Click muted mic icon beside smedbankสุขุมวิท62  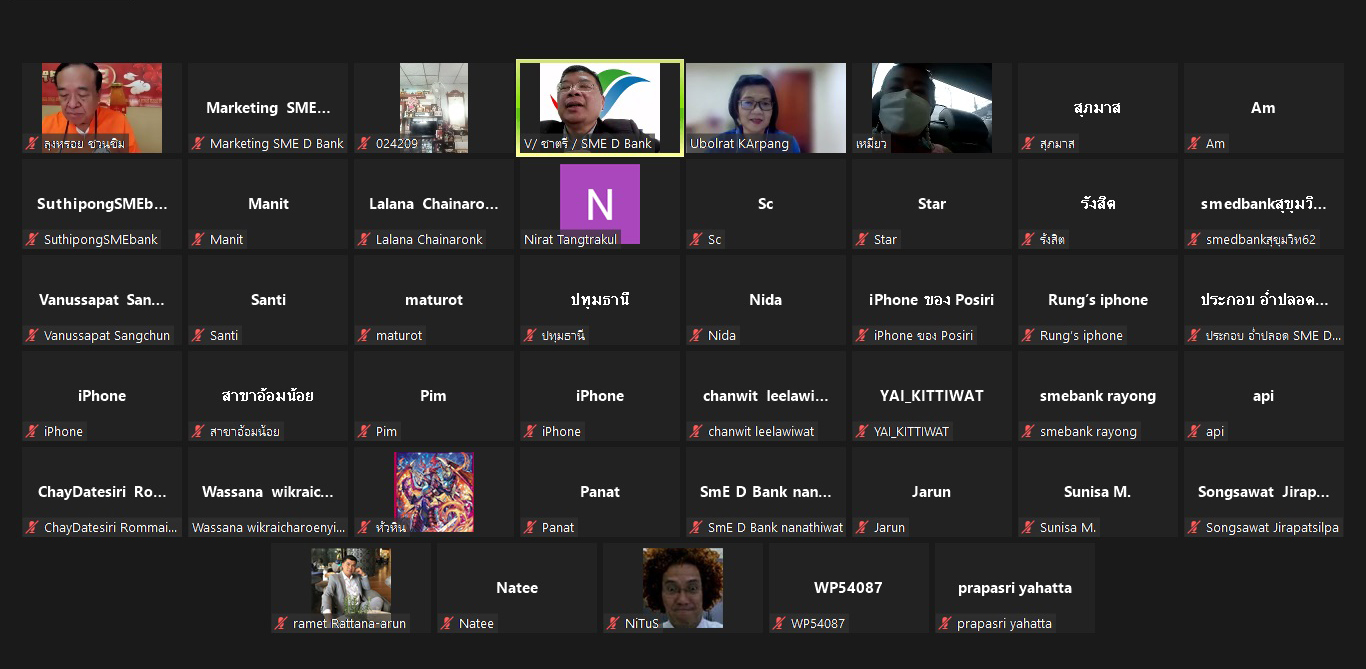click(x=1194, y=240)
